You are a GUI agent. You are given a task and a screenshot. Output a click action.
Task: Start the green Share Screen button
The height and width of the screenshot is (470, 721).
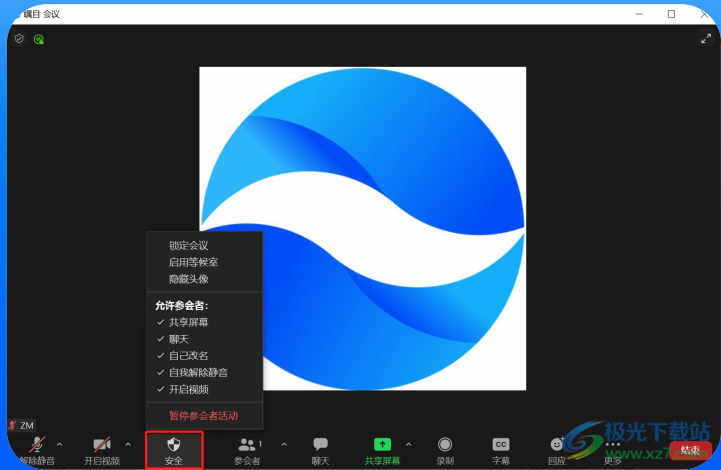point(382,444)
